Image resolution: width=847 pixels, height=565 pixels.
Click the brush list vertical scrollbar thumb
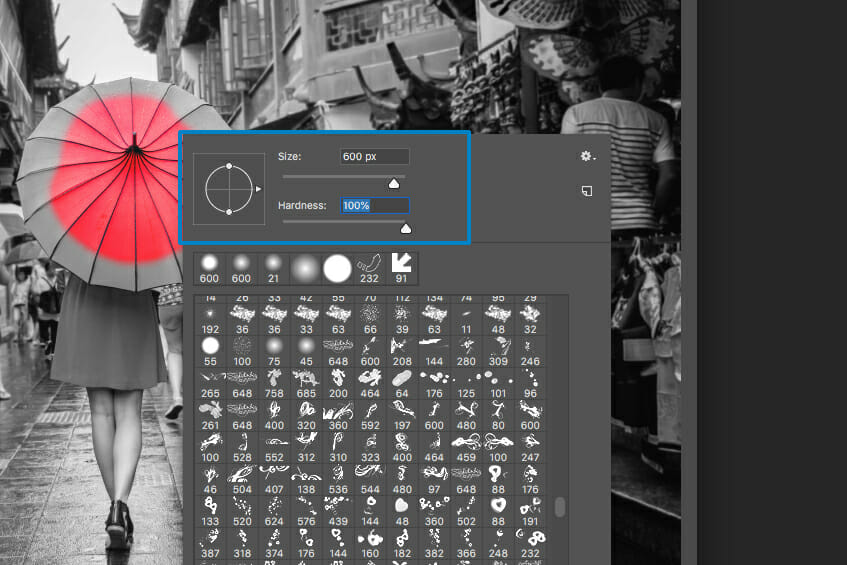pyautogui.click(x=559, y=507)
